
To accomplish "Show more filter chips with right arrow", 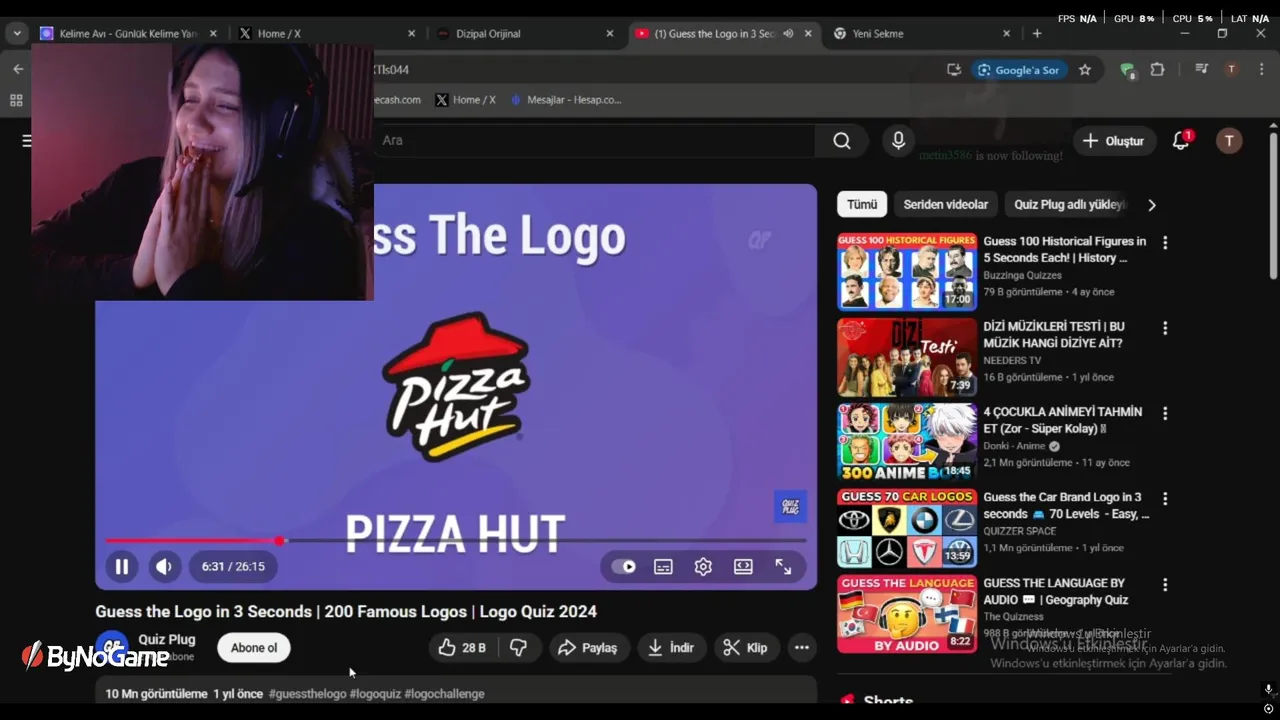I will pyautogui.click(x=1152, y=204).
